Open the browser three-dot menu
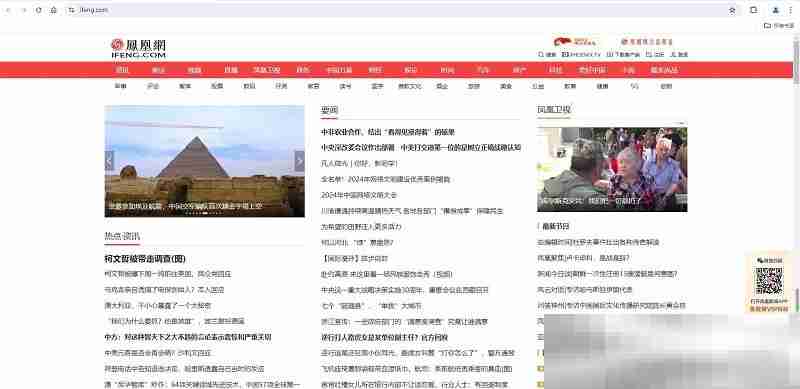 point(790,10)
